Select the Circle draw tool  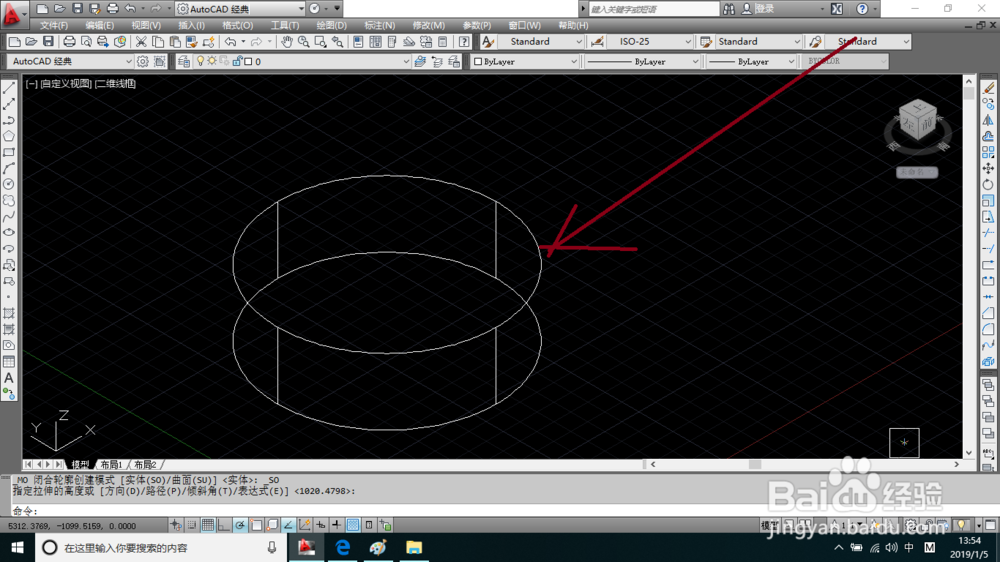point(9,184)
